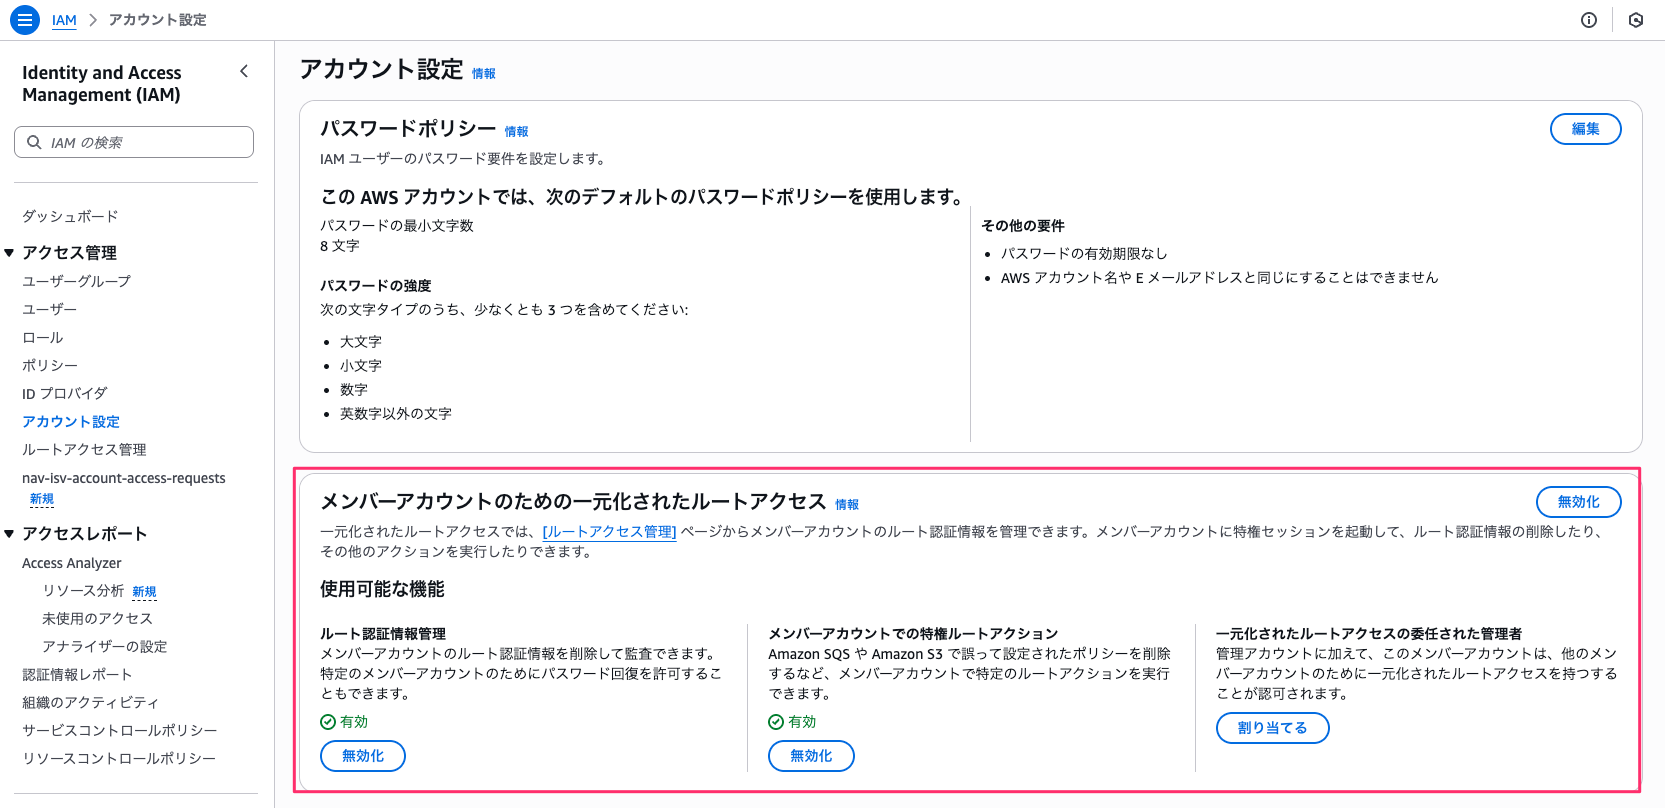Collapse the IAM sidebar with chevron
Viewport: 1665px width, 808px height.
click(244, 71)
